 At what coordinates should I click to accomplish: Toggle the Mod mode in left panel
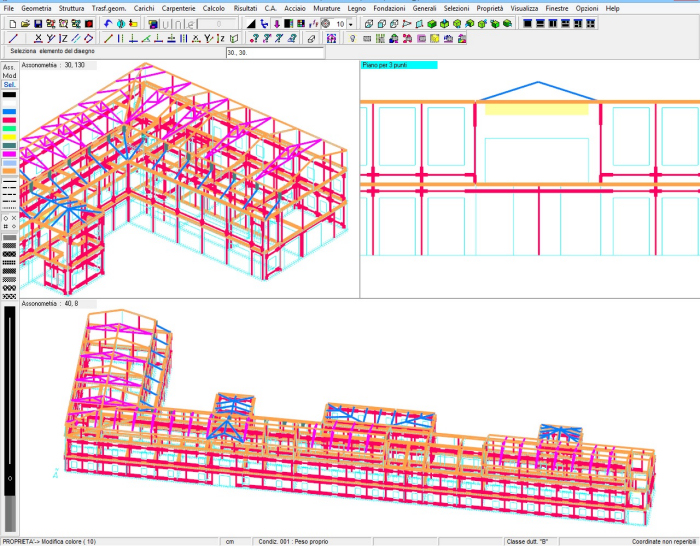point(9,75)
